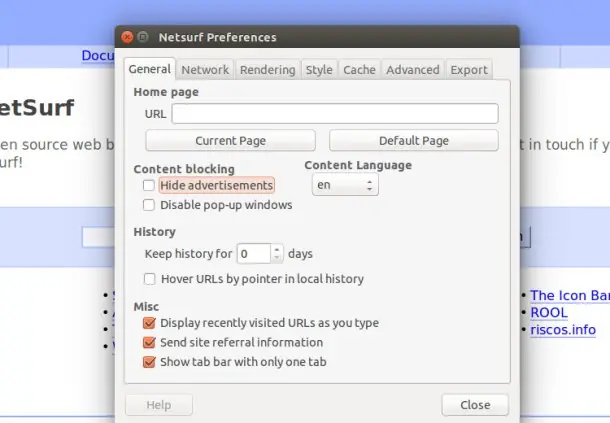Click the Default Page button
This screenshot has width=610, height=423.
click(x=414, y=140)
